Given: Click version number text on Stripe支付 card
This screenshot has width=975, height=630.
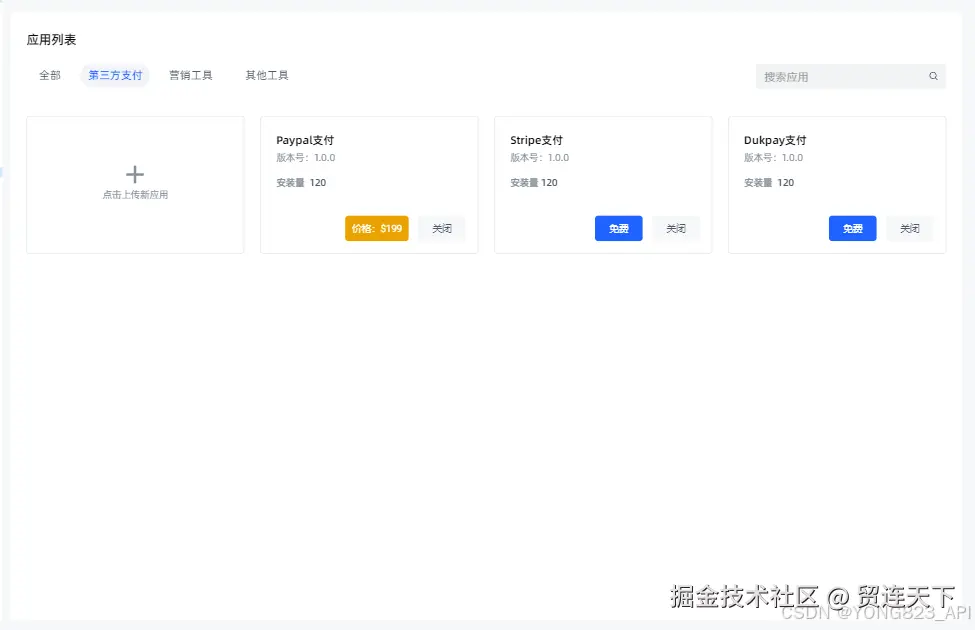Looking at the screenshot, I should (x=539, y=157).
